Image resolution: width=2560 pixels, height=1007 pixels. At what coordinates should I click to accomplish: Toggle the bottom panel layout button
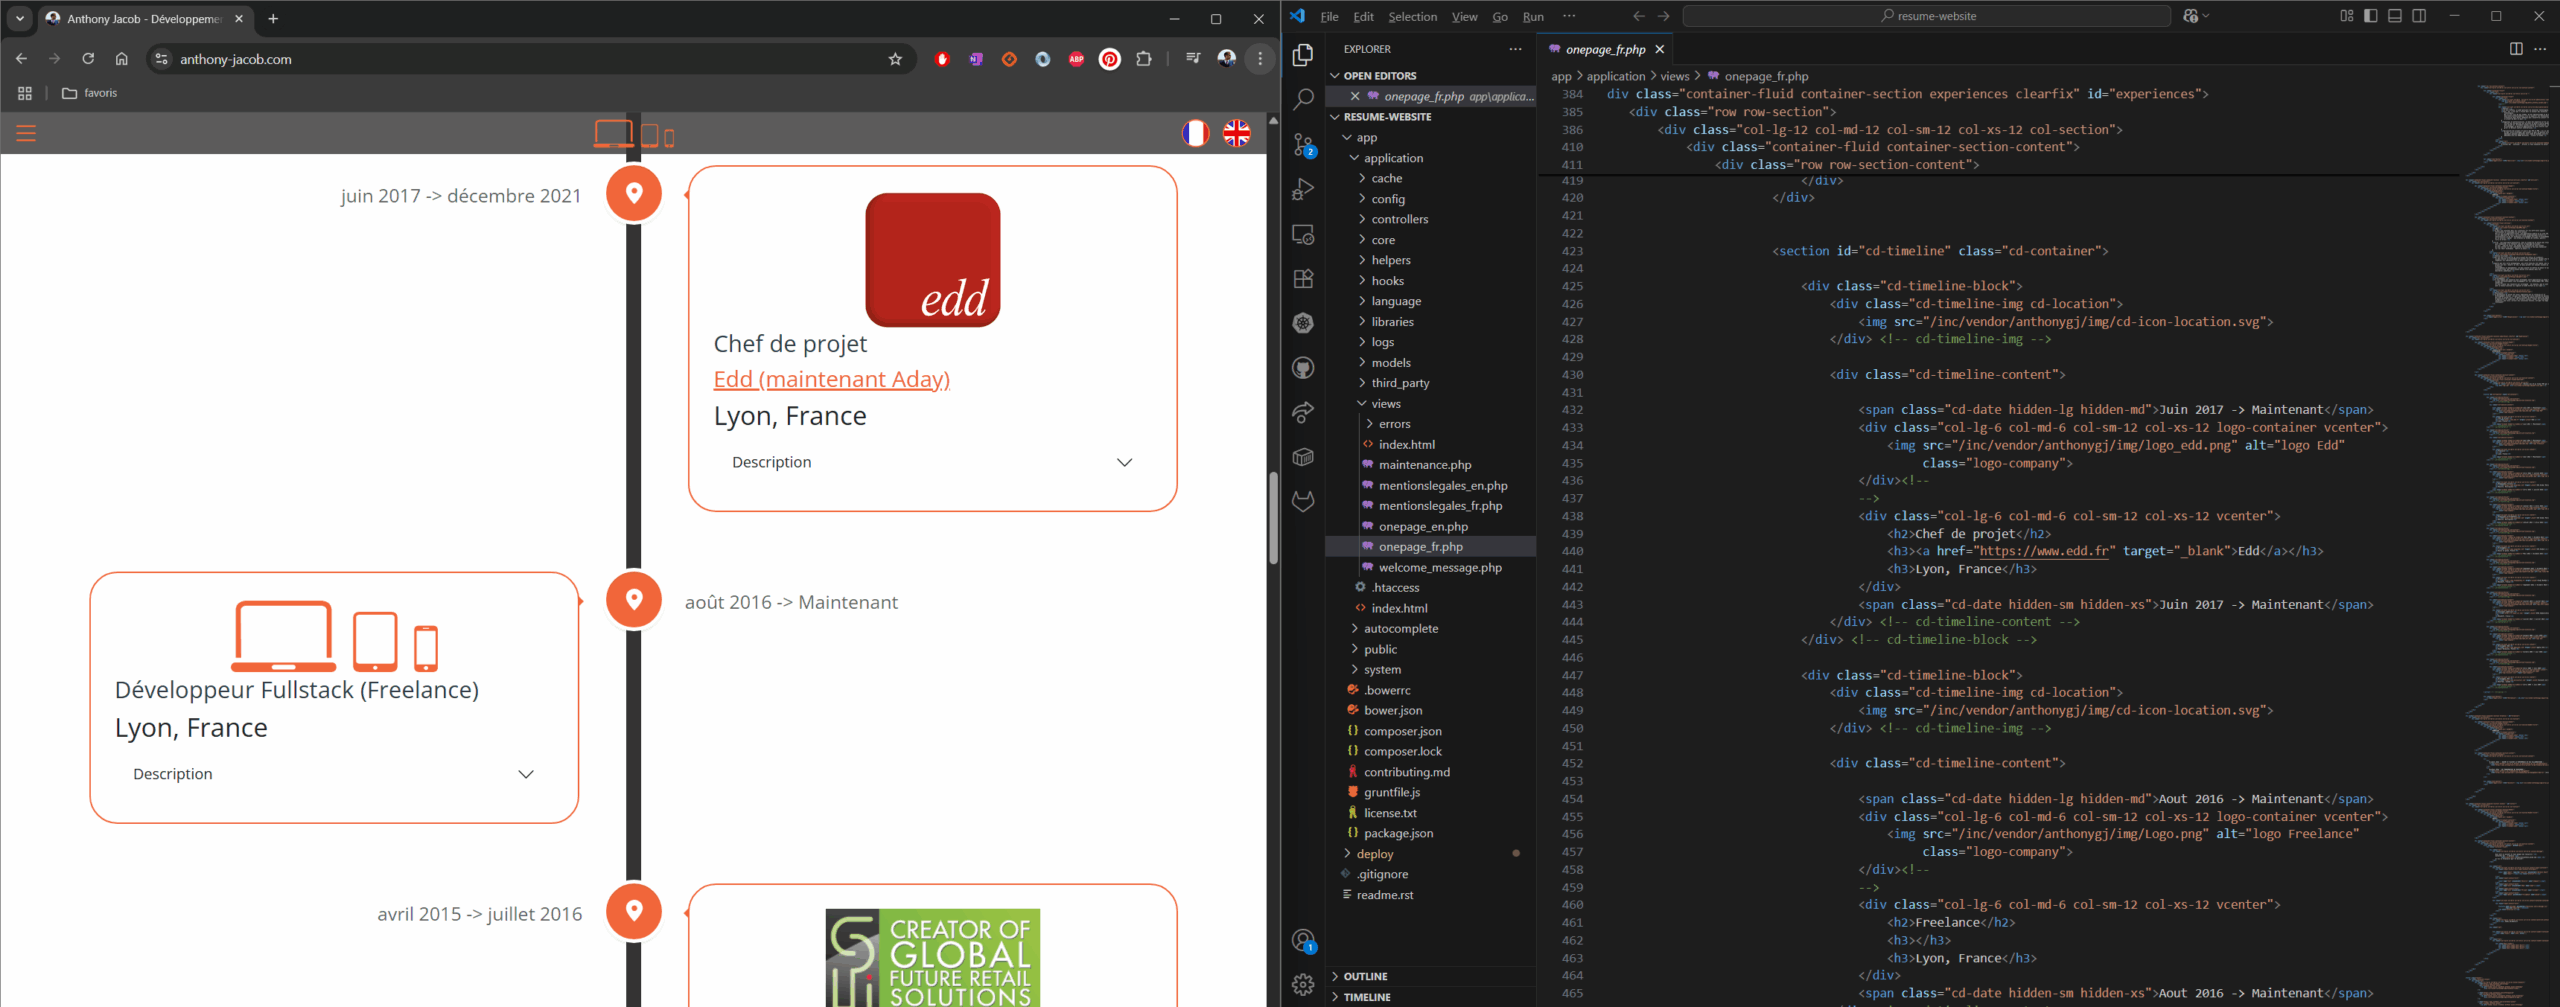pyautogui.click(x=2395, y=16)
